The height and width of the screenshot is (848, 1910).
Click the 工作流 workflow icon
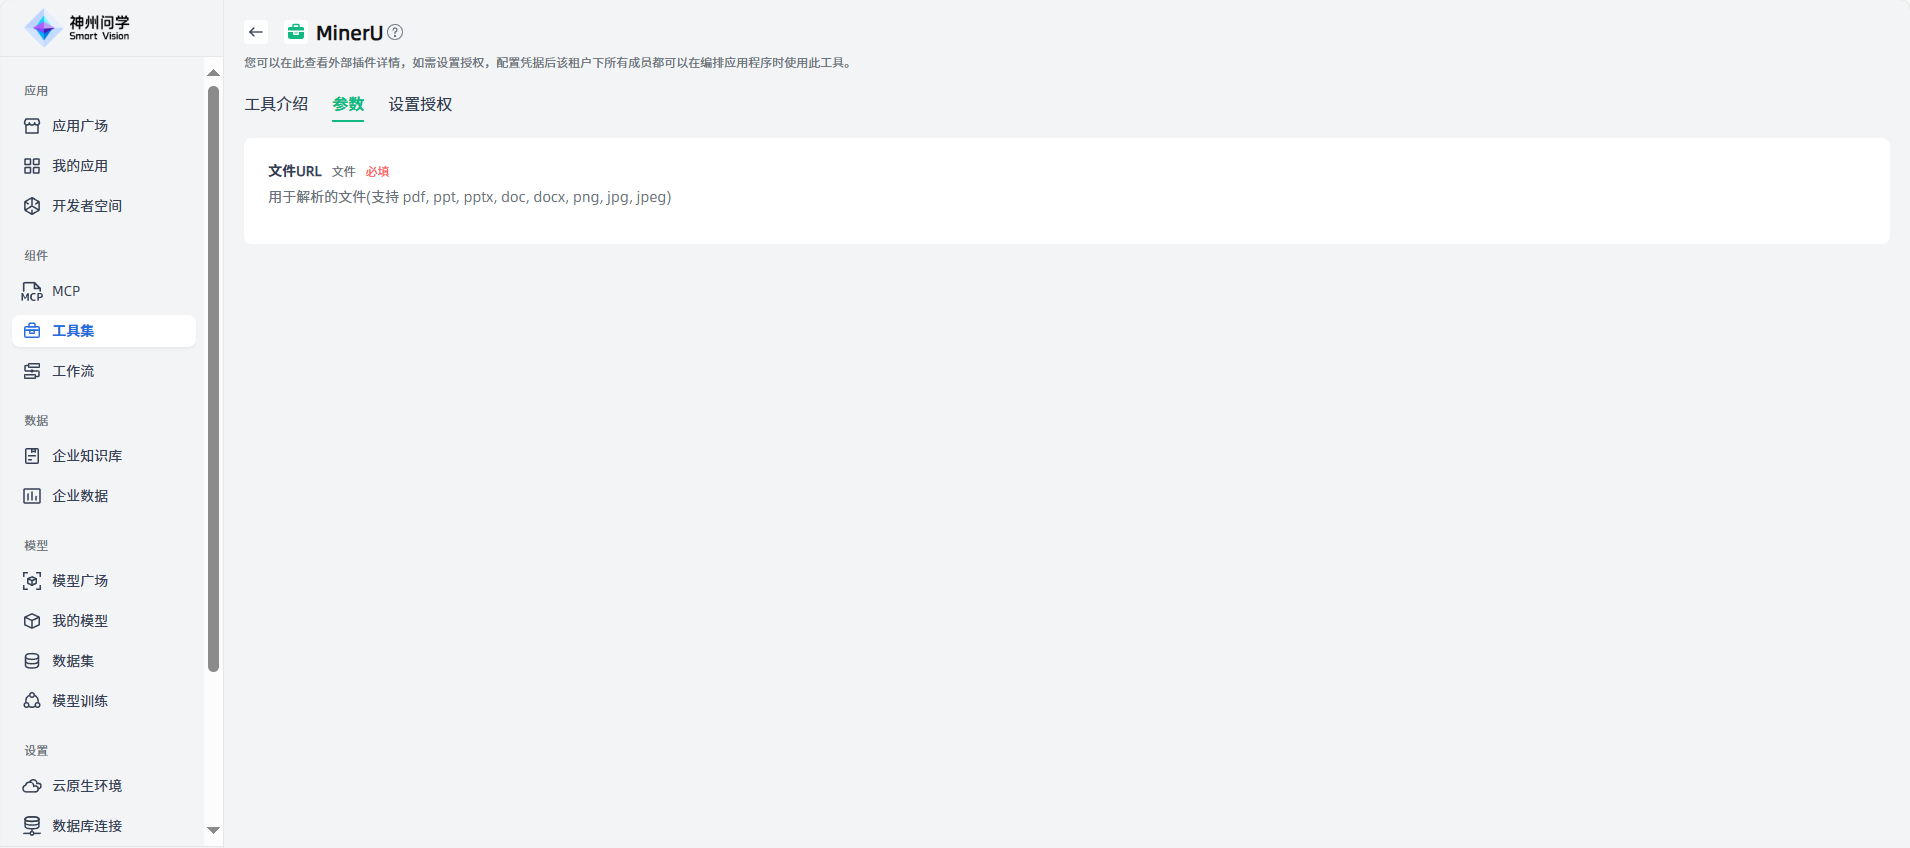[x=32, y=371]
